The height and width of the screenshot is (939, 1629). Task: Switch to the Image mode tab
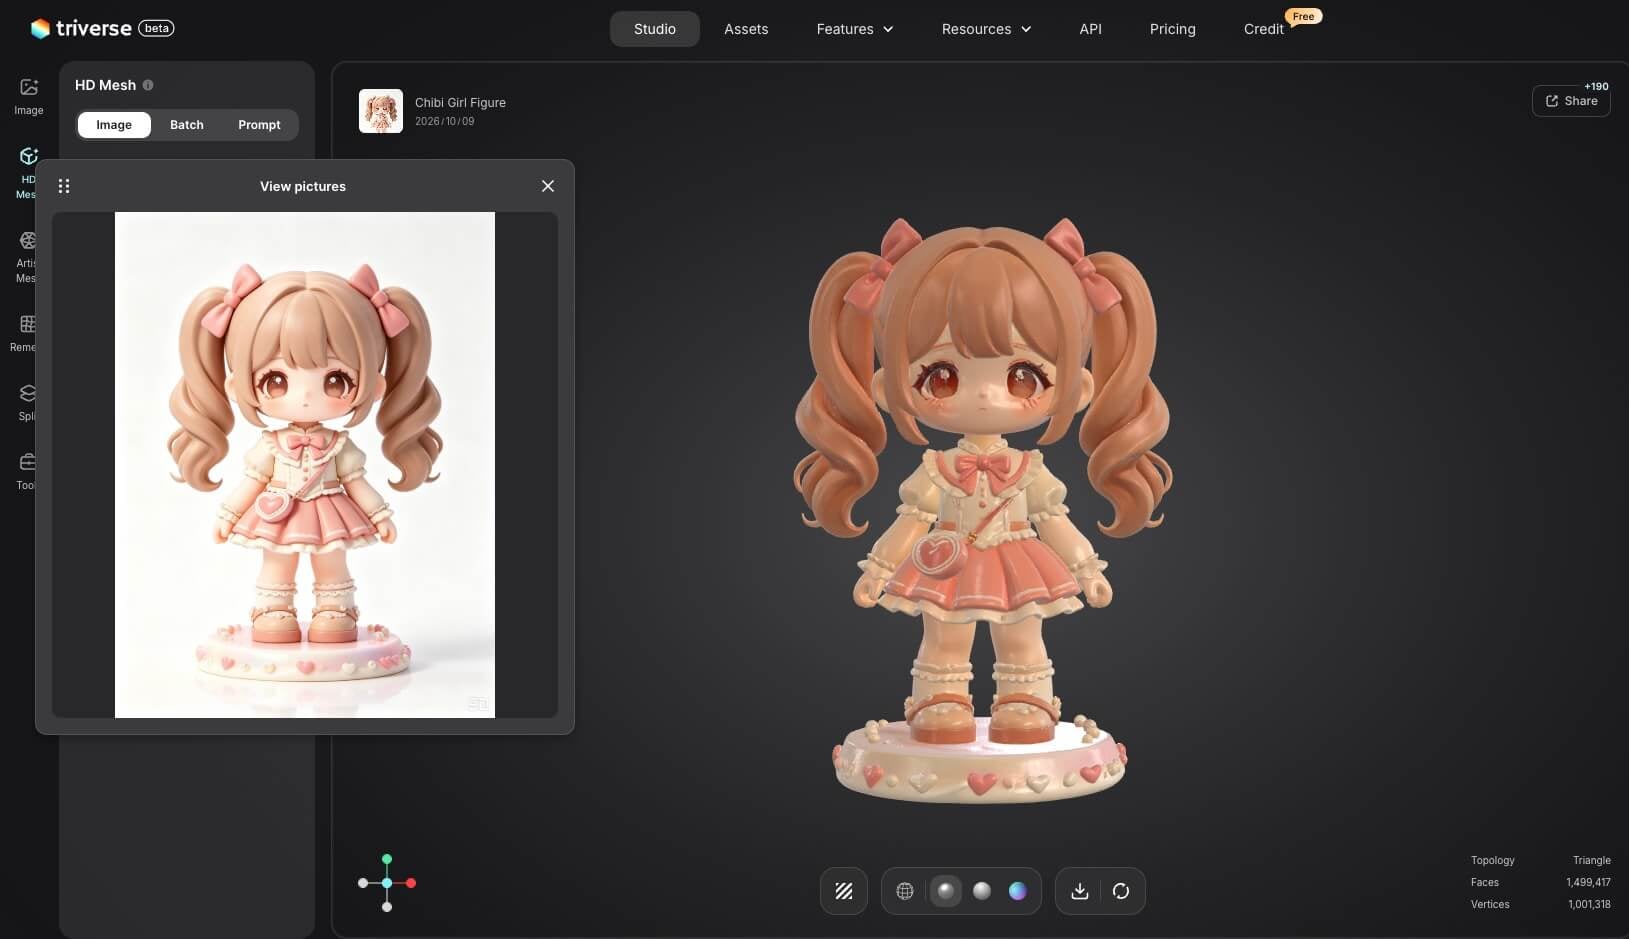tap(114, 125)
